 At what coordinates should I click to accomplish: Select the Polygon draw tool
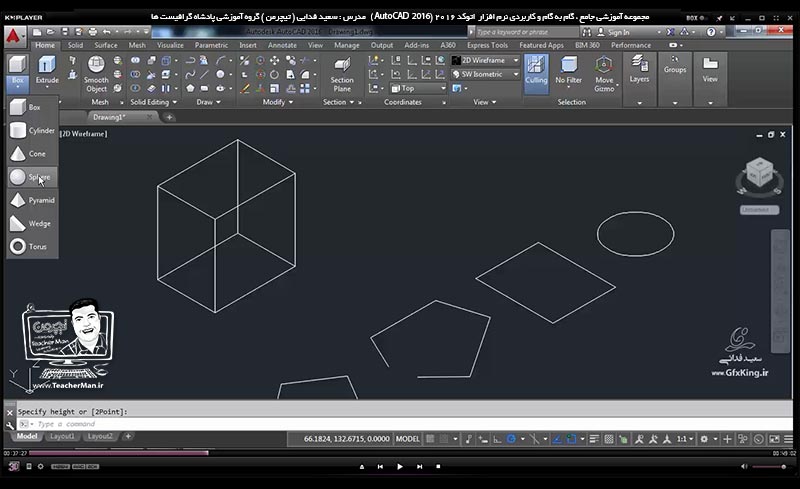pos(190,88)
